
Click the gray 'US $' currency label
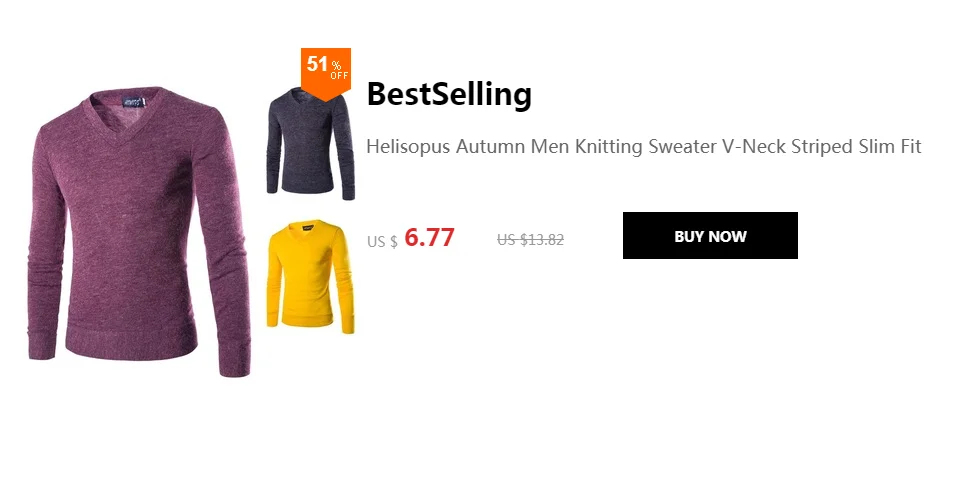(382, 242)
